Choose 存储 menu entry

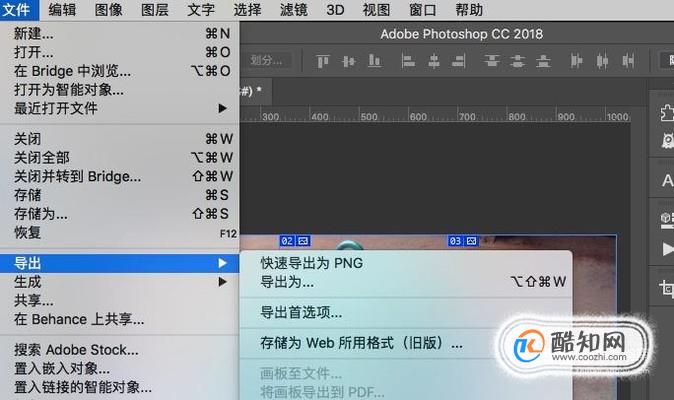click(x=119, y=195)
